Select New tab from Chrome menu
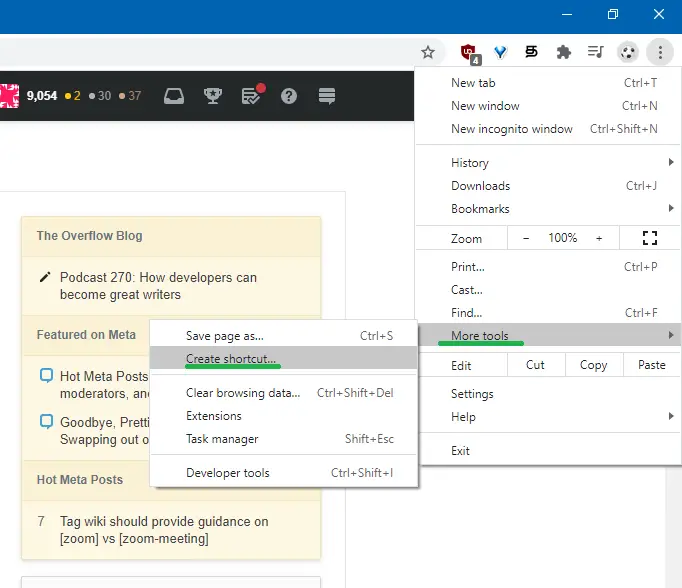682x588 pixels. [x=548, y=83]
